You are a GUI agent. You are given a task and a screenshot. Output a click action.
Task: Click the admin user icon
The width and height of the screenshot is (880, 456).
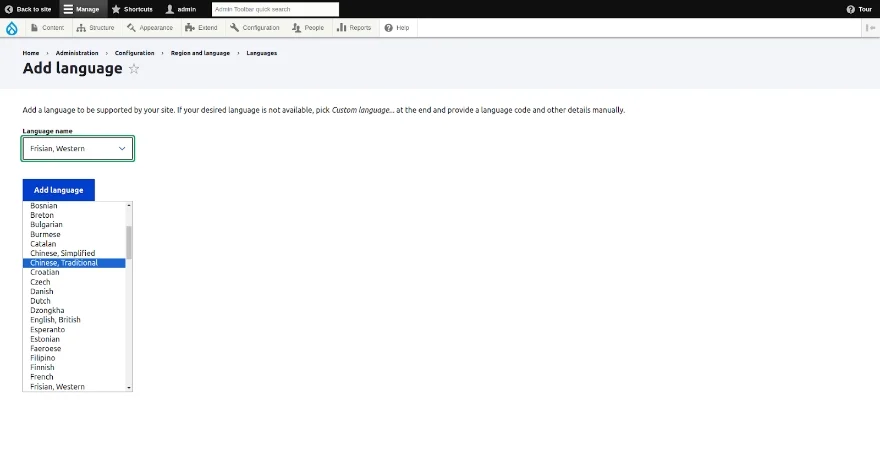(x=170, y=9)
